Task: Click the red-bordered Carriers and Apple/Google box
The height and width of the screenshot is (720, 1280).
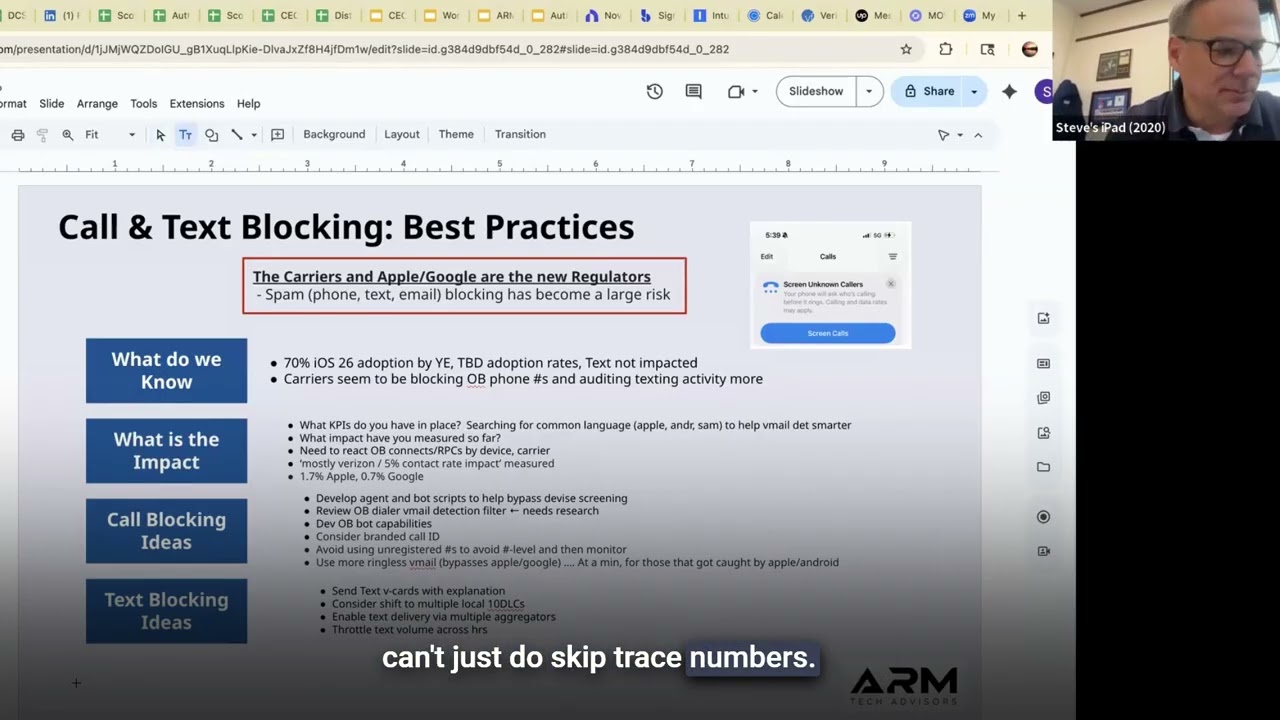Action: (x=464, y=286)
